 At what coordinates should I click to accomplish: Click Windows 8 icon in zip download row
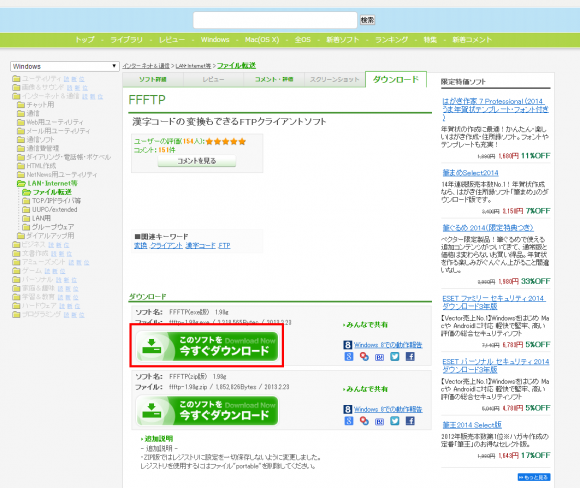pyautogui.click(x=347, y=409)
